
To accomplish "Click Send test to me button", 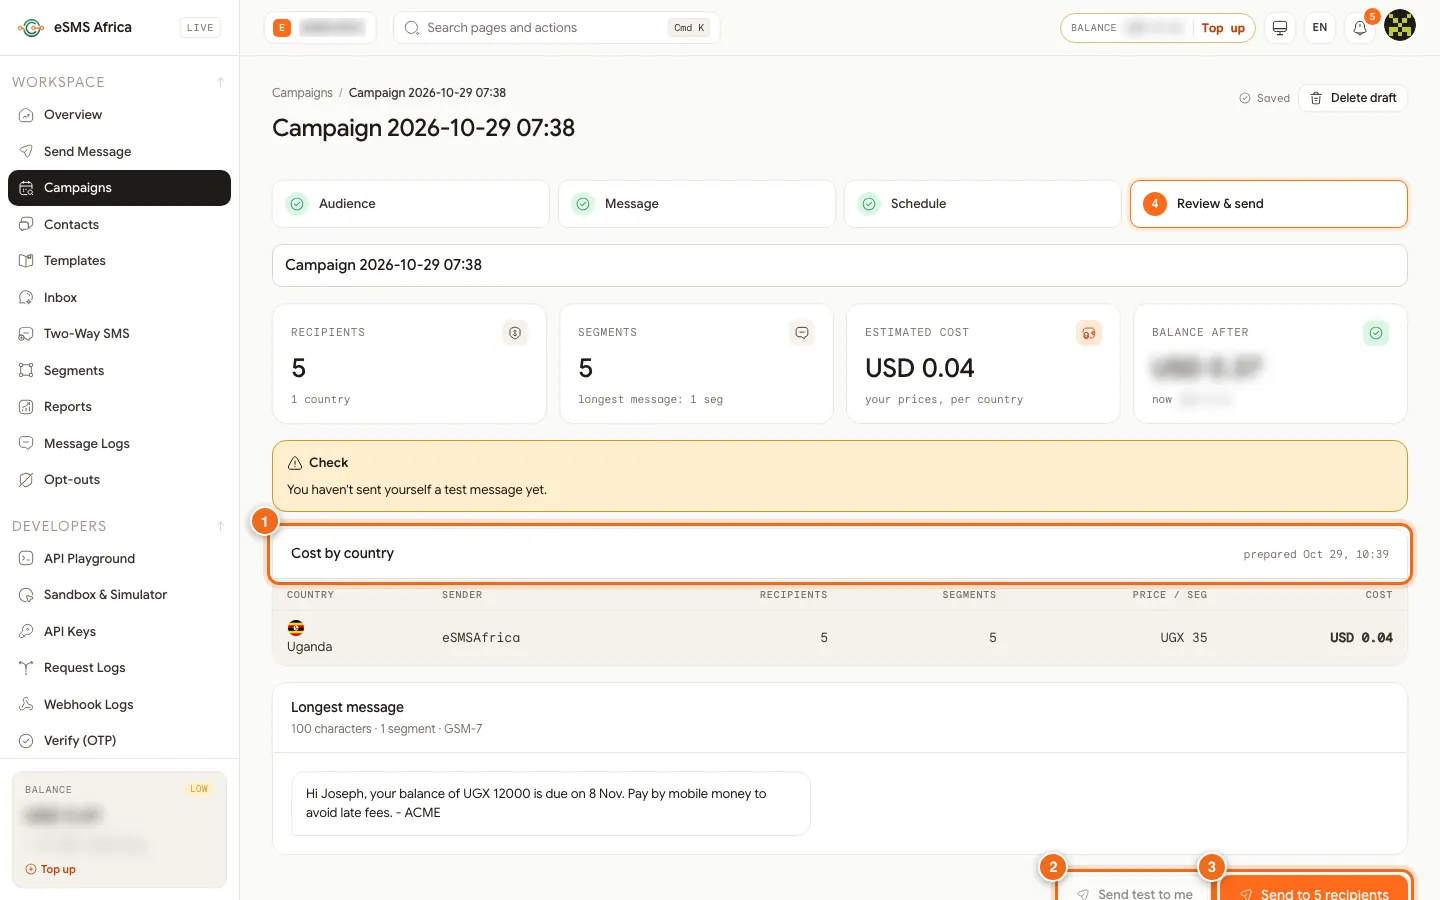I will [x=1135, y=889].
